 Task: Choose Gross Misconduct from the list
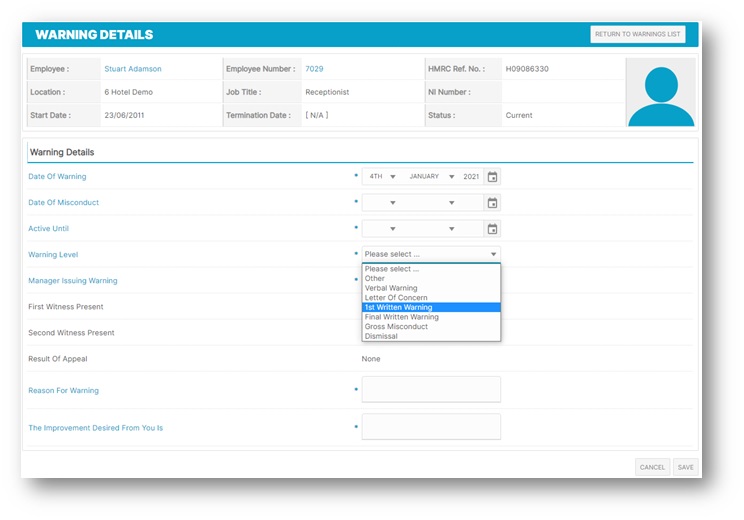431,327
